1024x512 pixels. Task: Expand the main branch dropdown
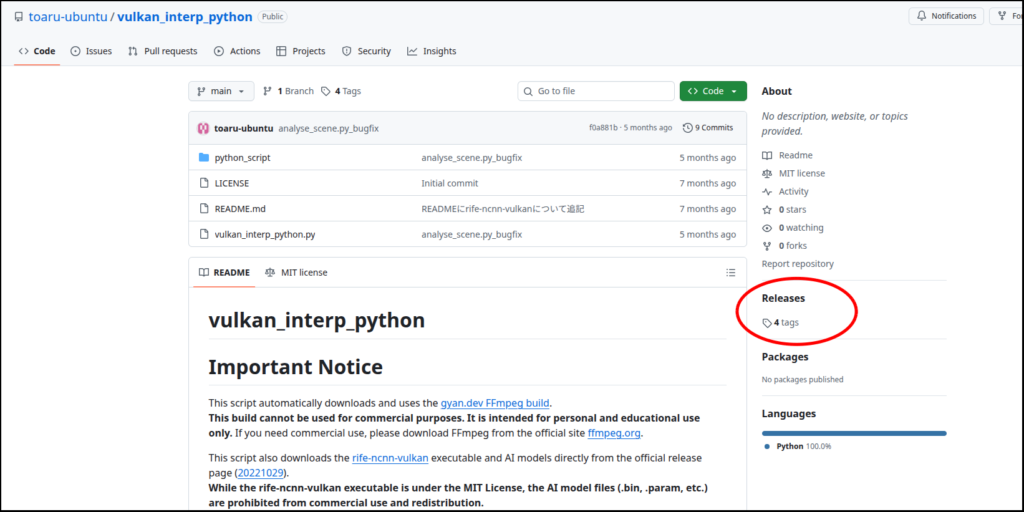(x=221, y=91)
